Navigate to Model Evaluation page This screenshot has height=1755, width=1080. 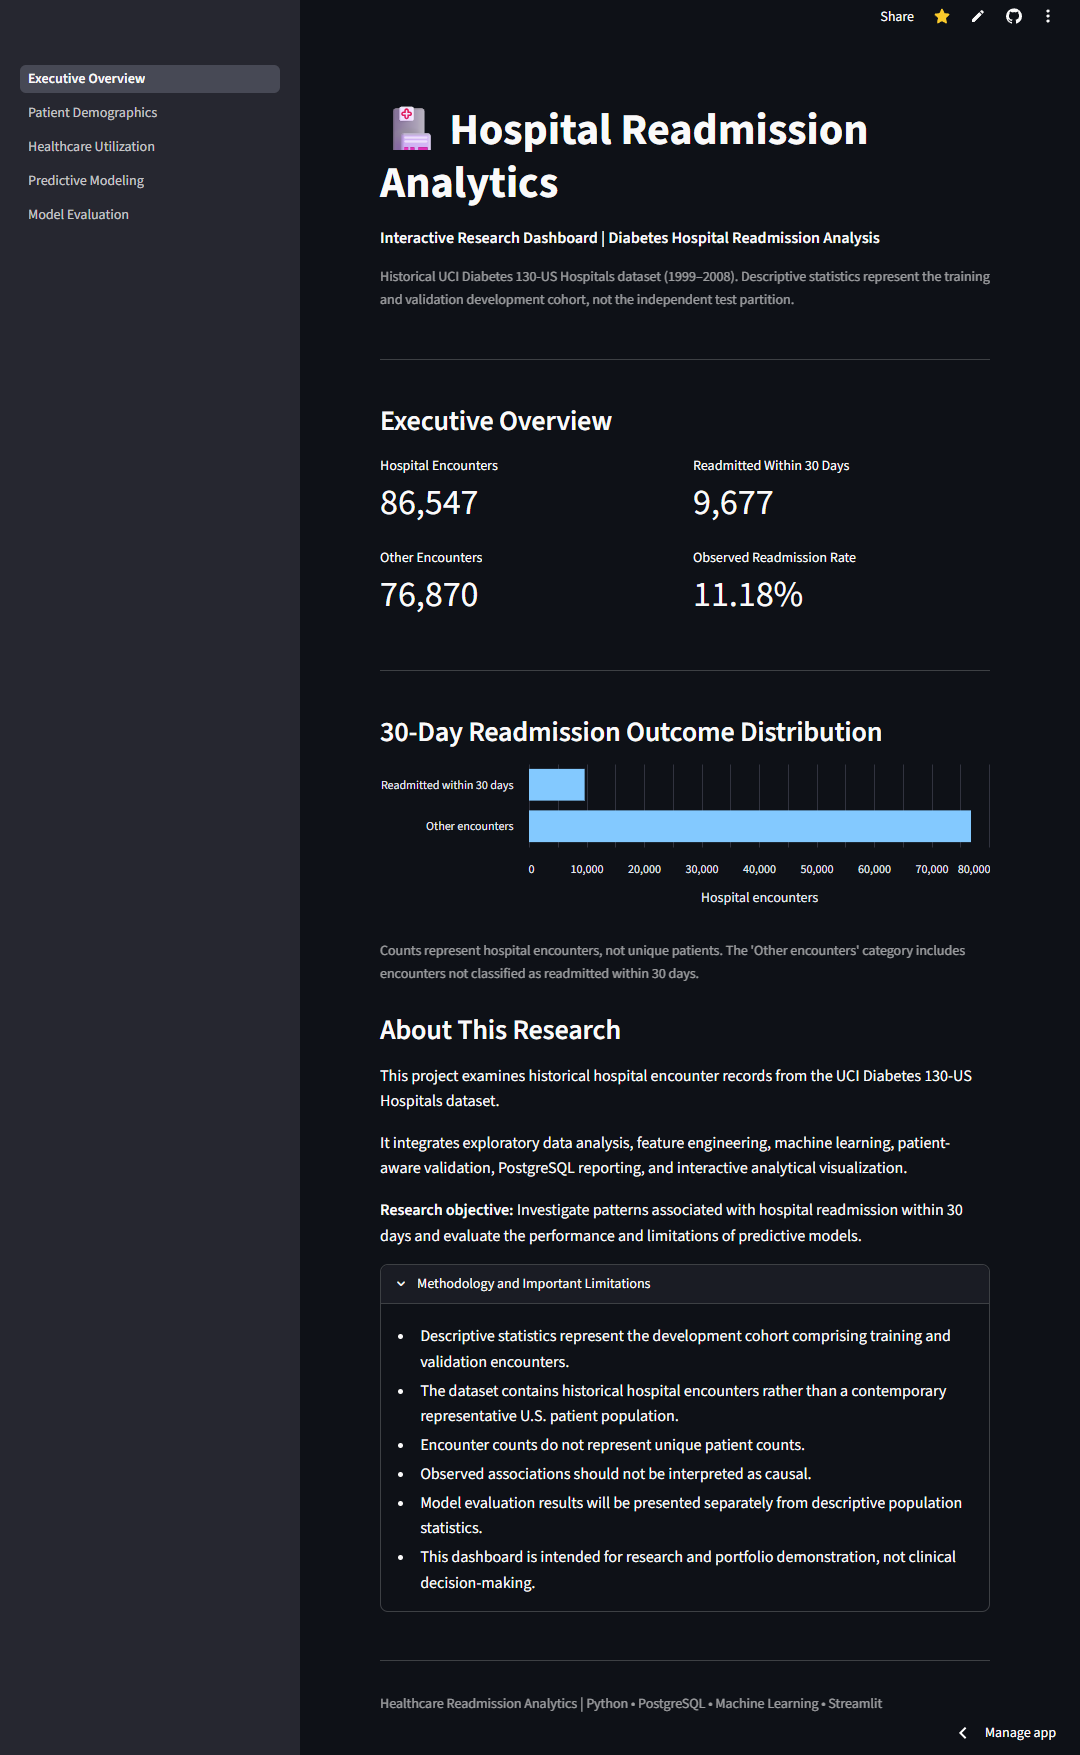[150, 215]
